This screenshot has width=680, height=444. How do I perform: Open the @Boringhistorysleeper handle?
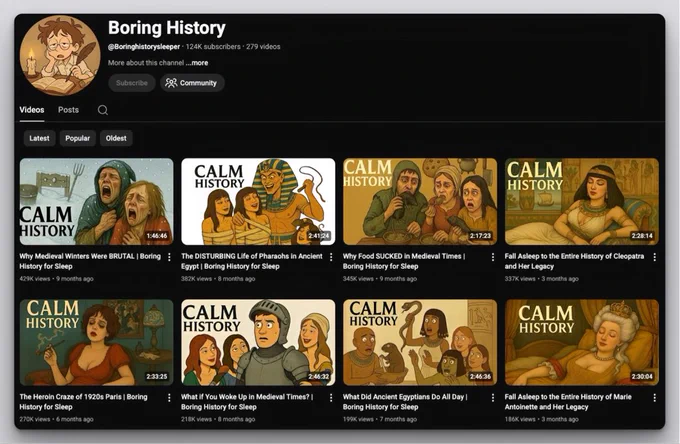(x=144, y=47)
